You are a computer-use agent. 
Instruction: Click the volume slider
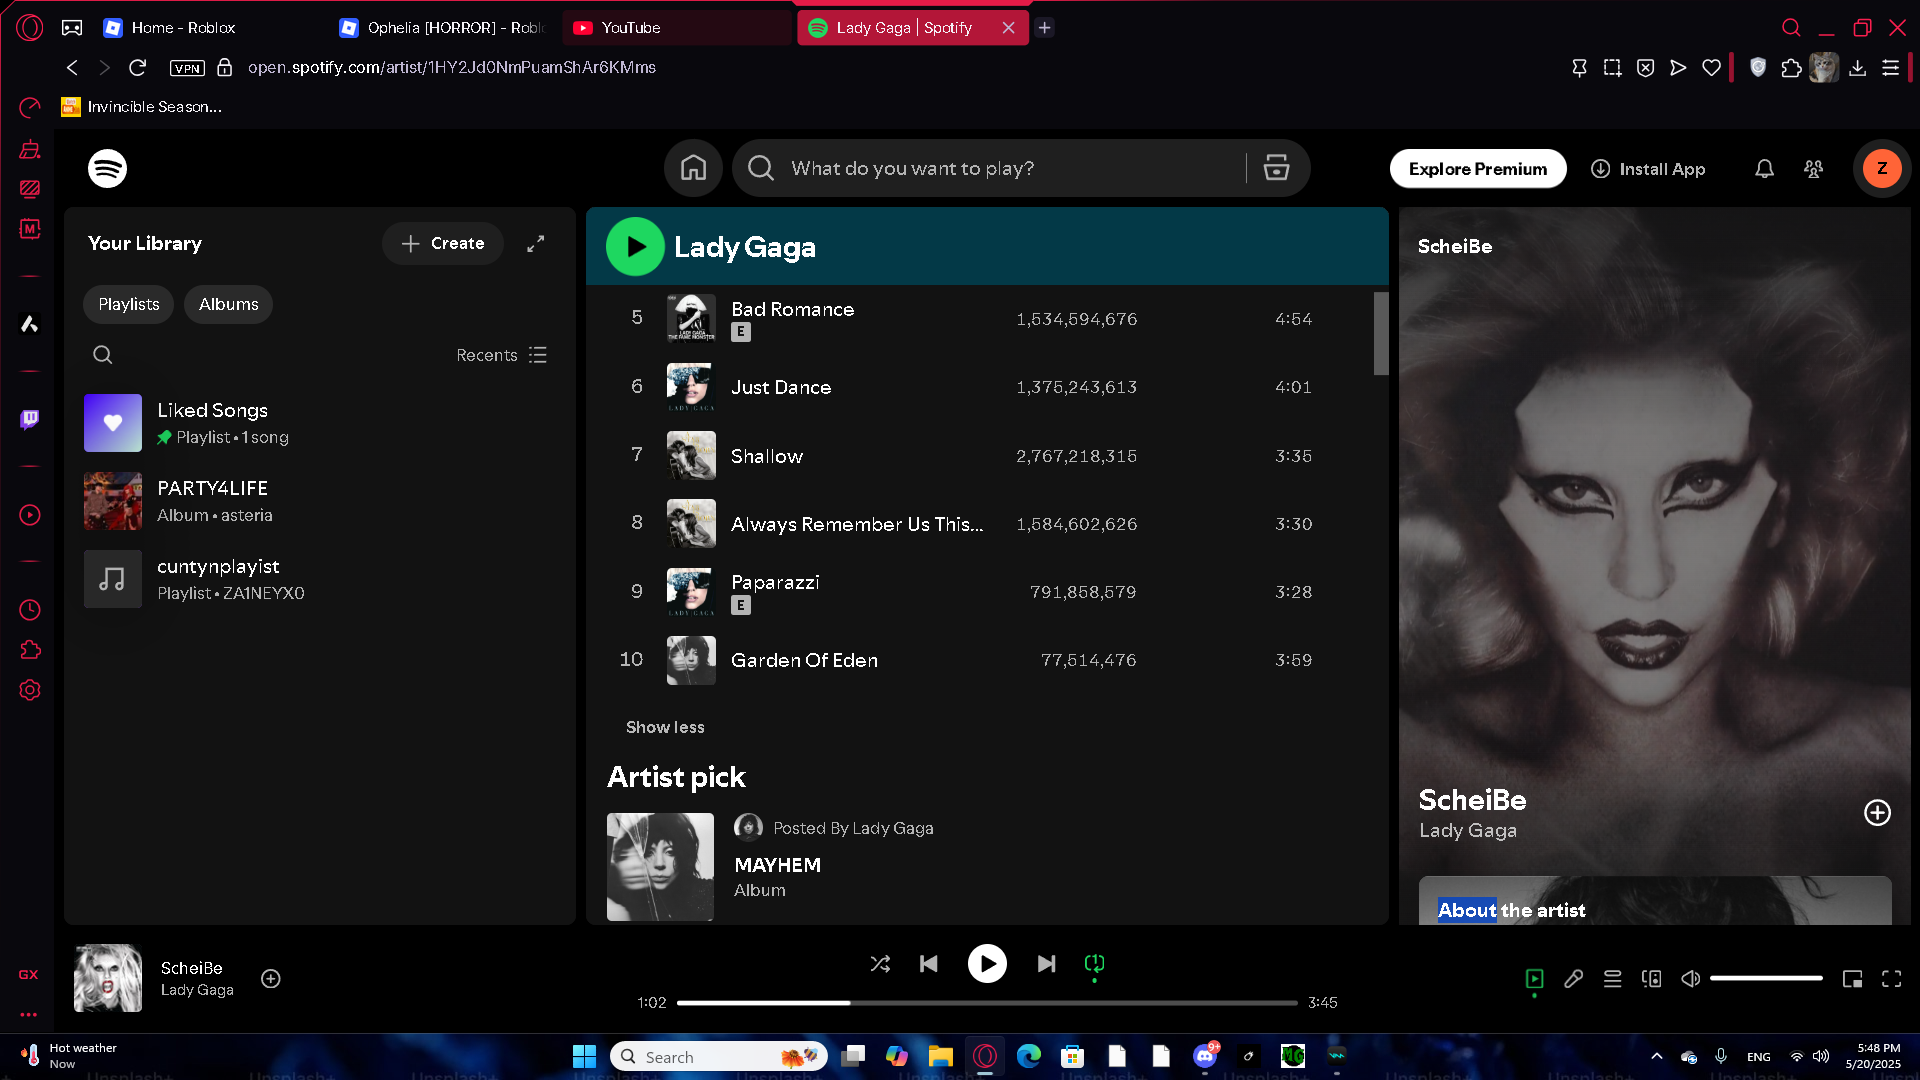click(1765, 978)
